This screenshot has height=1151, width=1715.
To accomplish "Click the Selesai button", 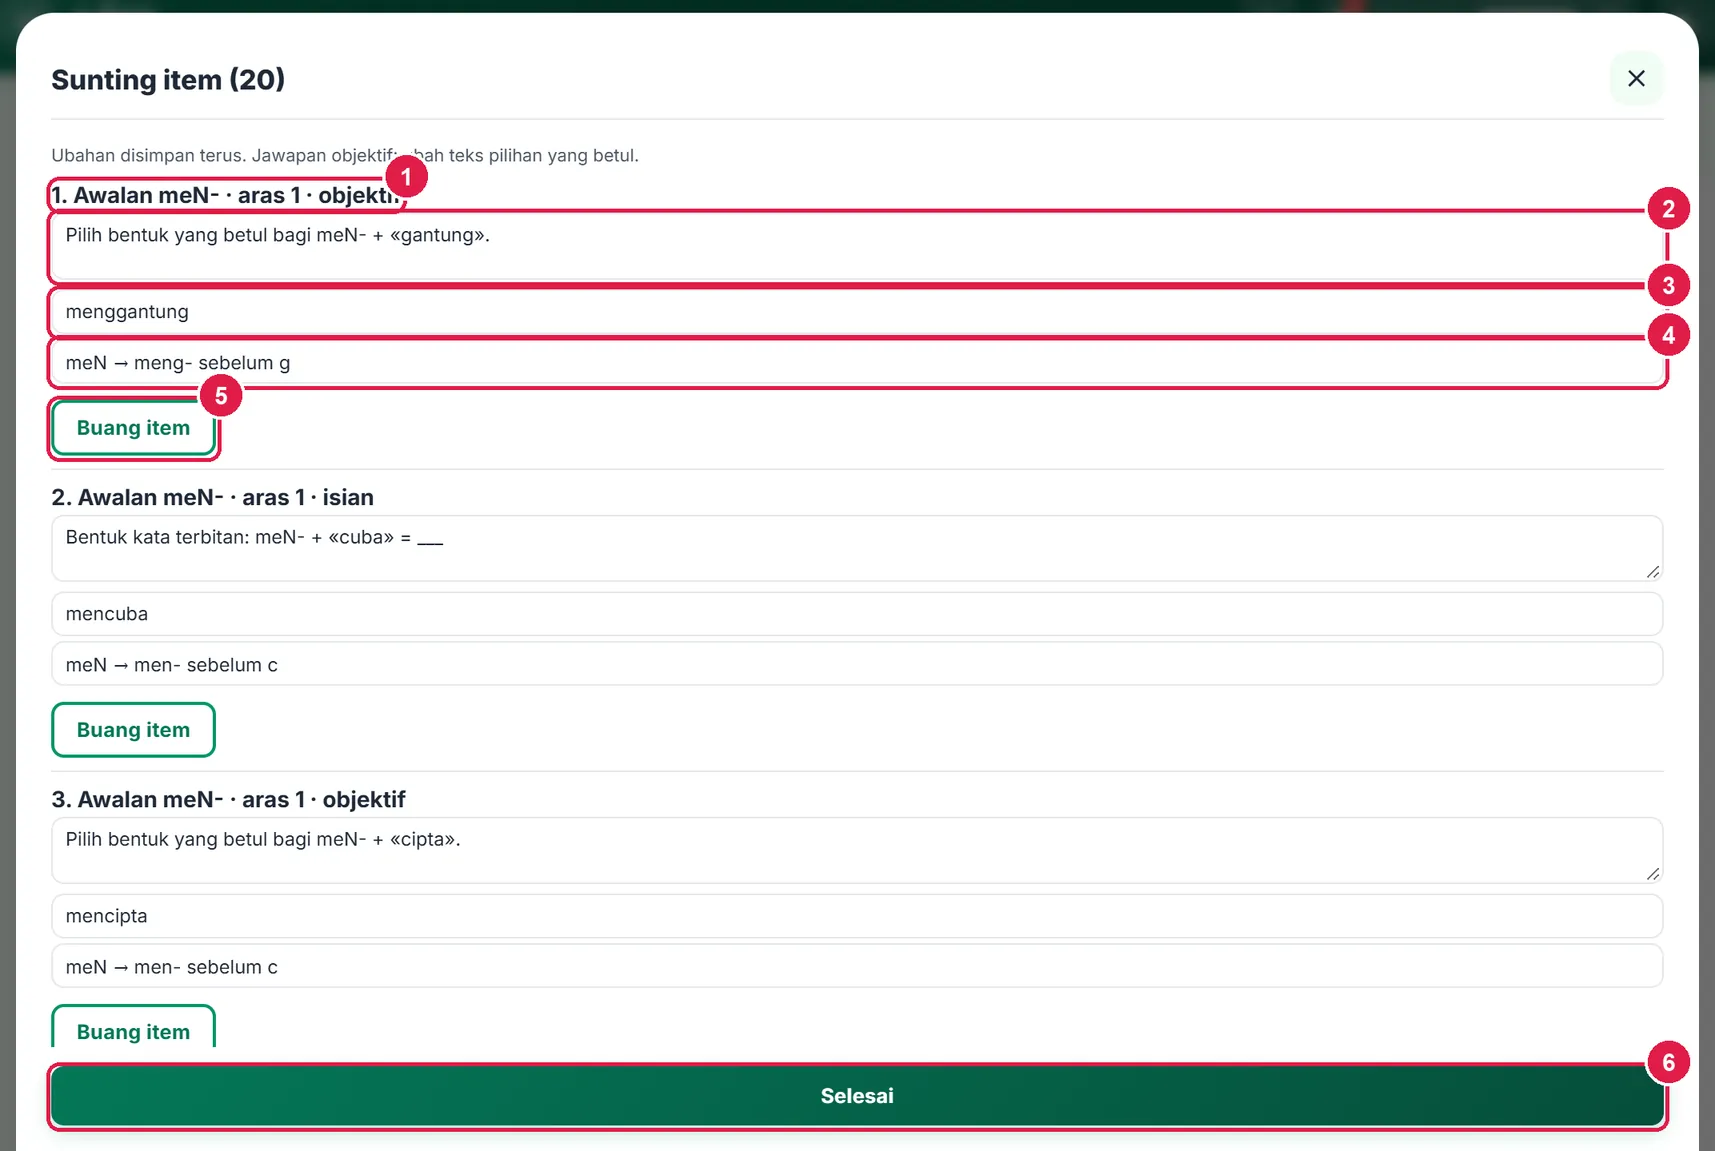I will coord(857,1096).
